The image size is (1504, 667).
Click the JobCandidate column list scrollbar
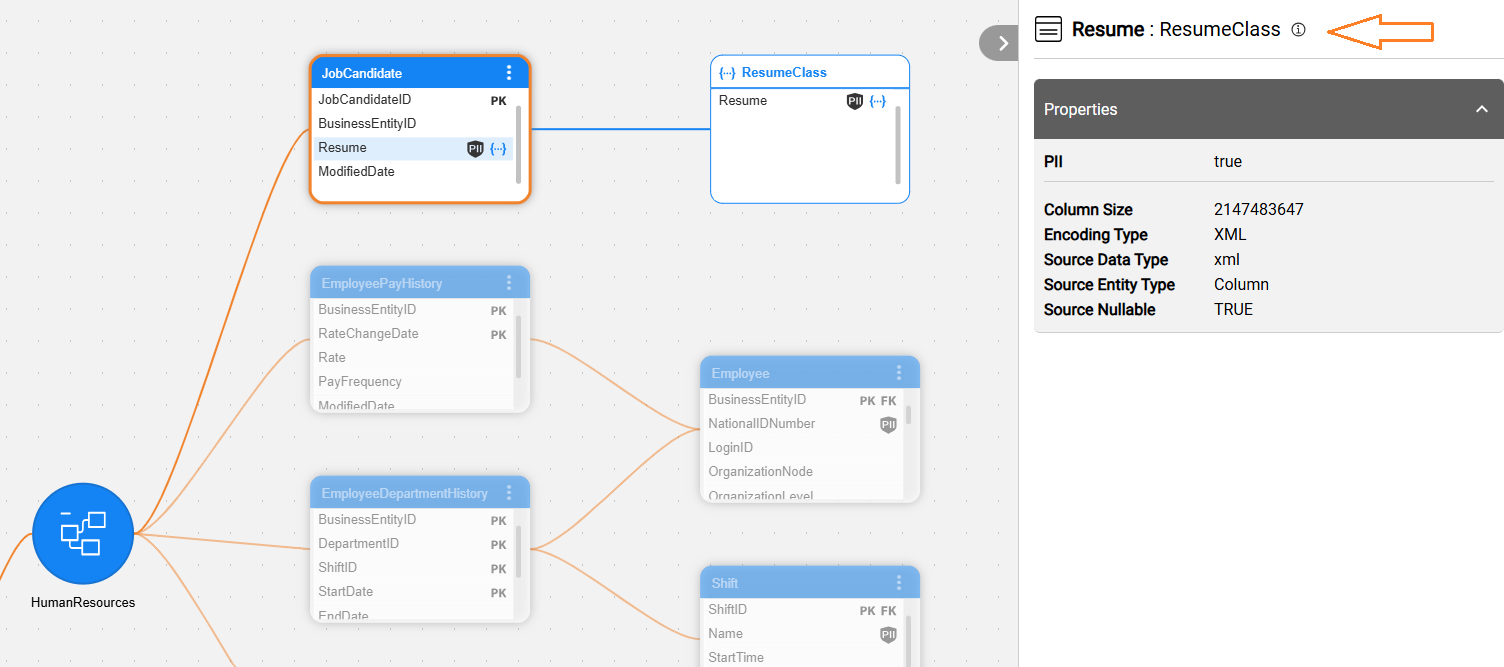(x=518, y=145)
